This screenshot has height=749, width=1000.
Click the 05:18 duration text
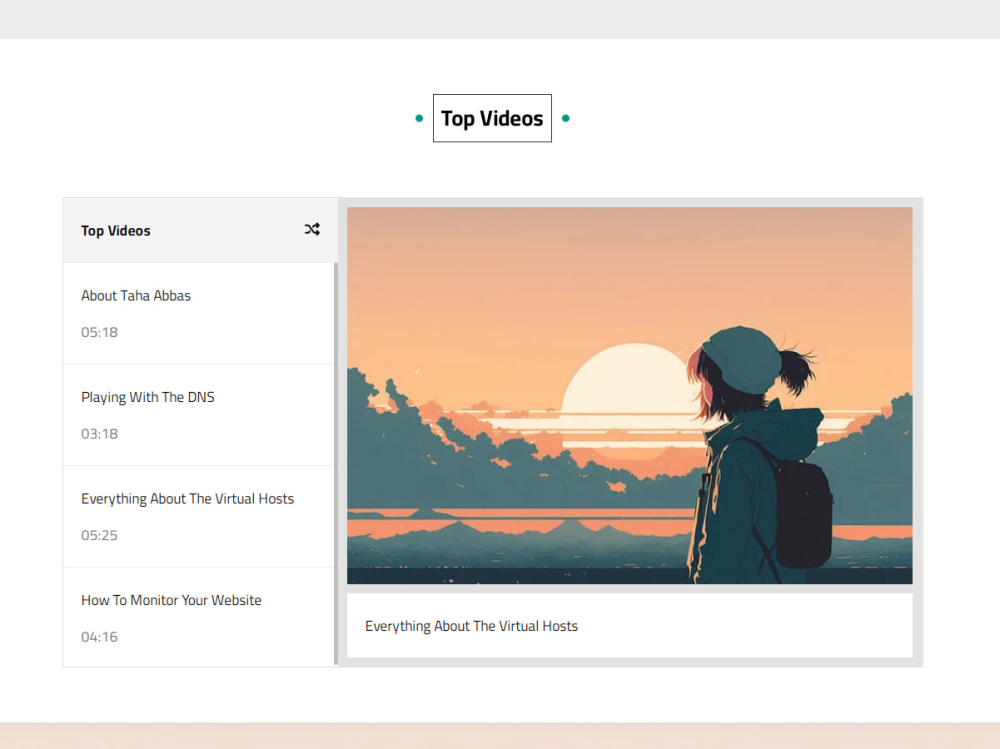click(x=99, y=332)
